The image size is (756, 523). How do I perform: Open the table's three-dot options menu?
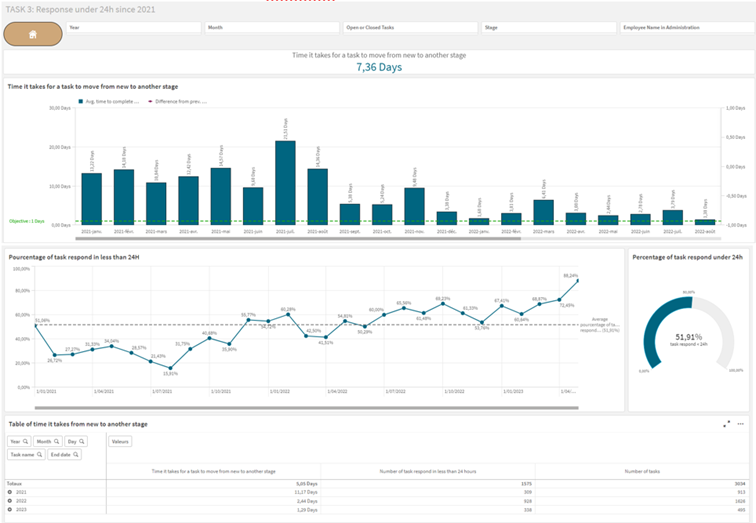coord(740,424)
